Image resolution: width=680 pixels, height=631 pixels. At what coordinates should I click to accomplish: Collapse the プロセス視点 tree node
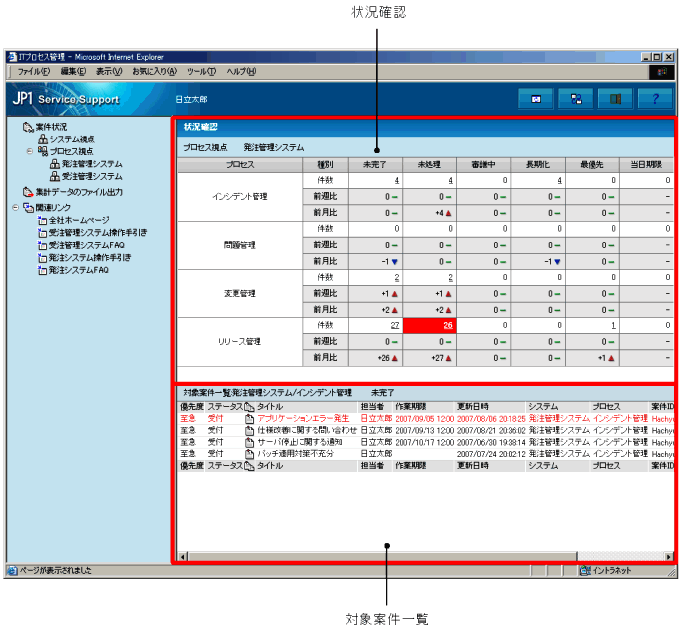click(29, 151)
